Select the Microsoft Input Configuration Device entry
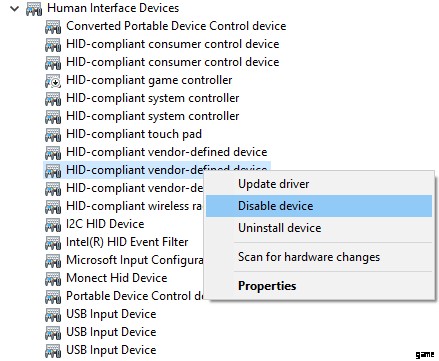Image resolution: width=439 pixels, height=361 pixels. click(134, 260)
